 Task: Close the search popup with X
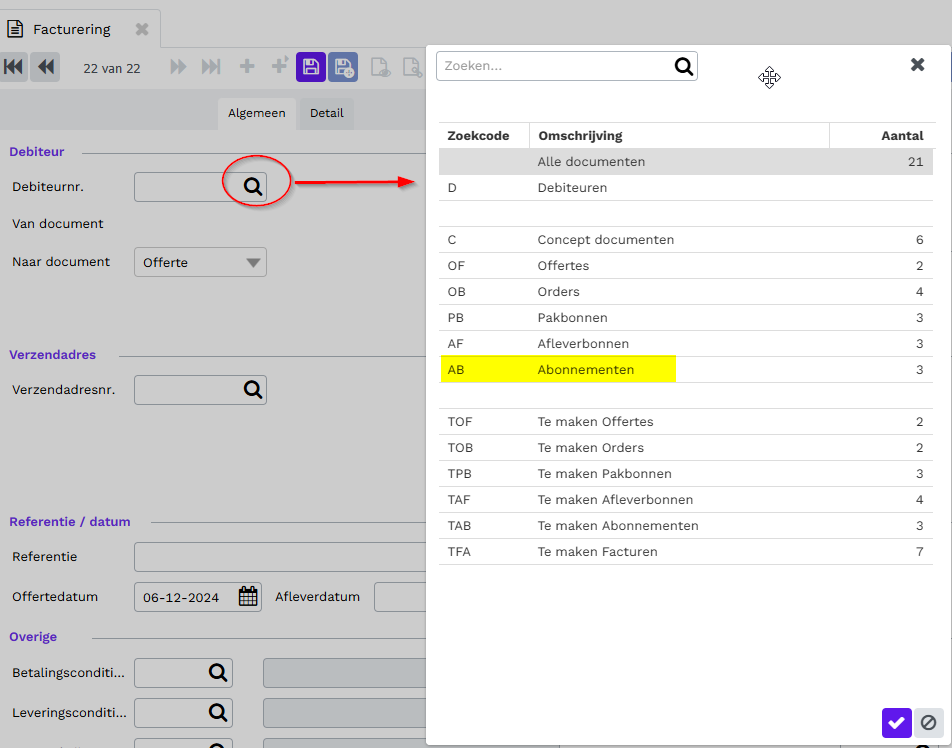(x=917, y=64)
